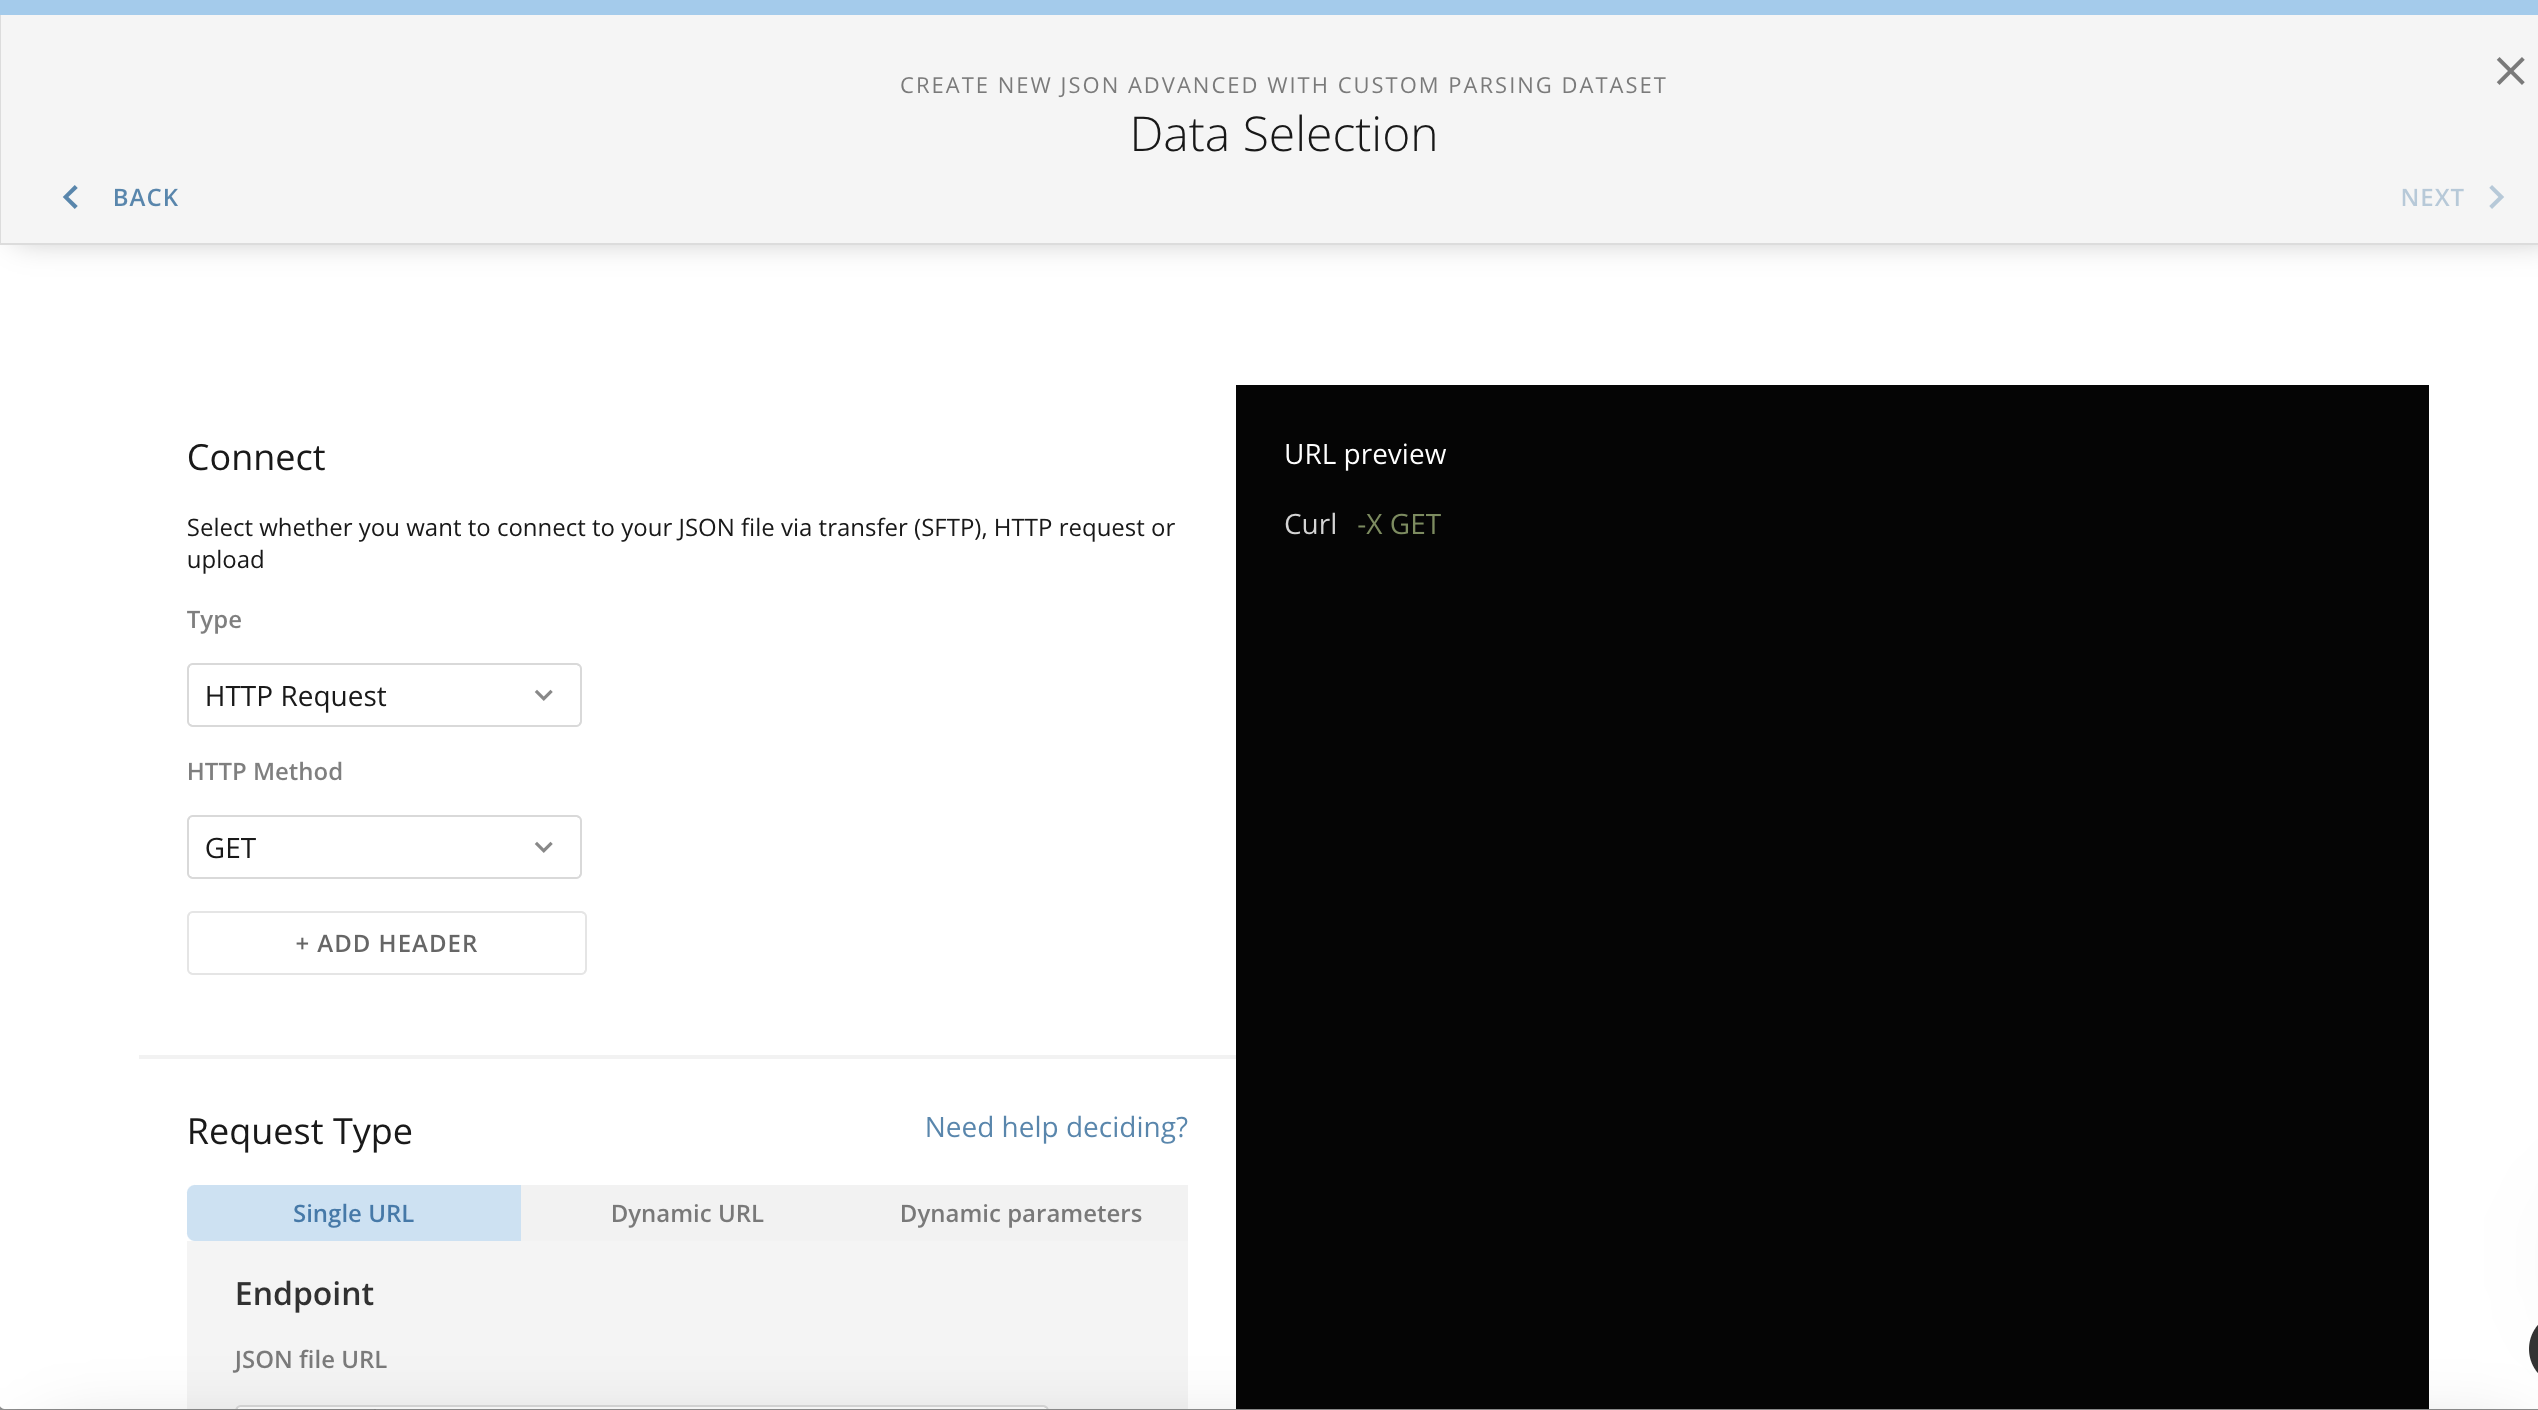Open the HTTP Request type dropdown
Screen dimensions: 2538x1410
point(383,695)
